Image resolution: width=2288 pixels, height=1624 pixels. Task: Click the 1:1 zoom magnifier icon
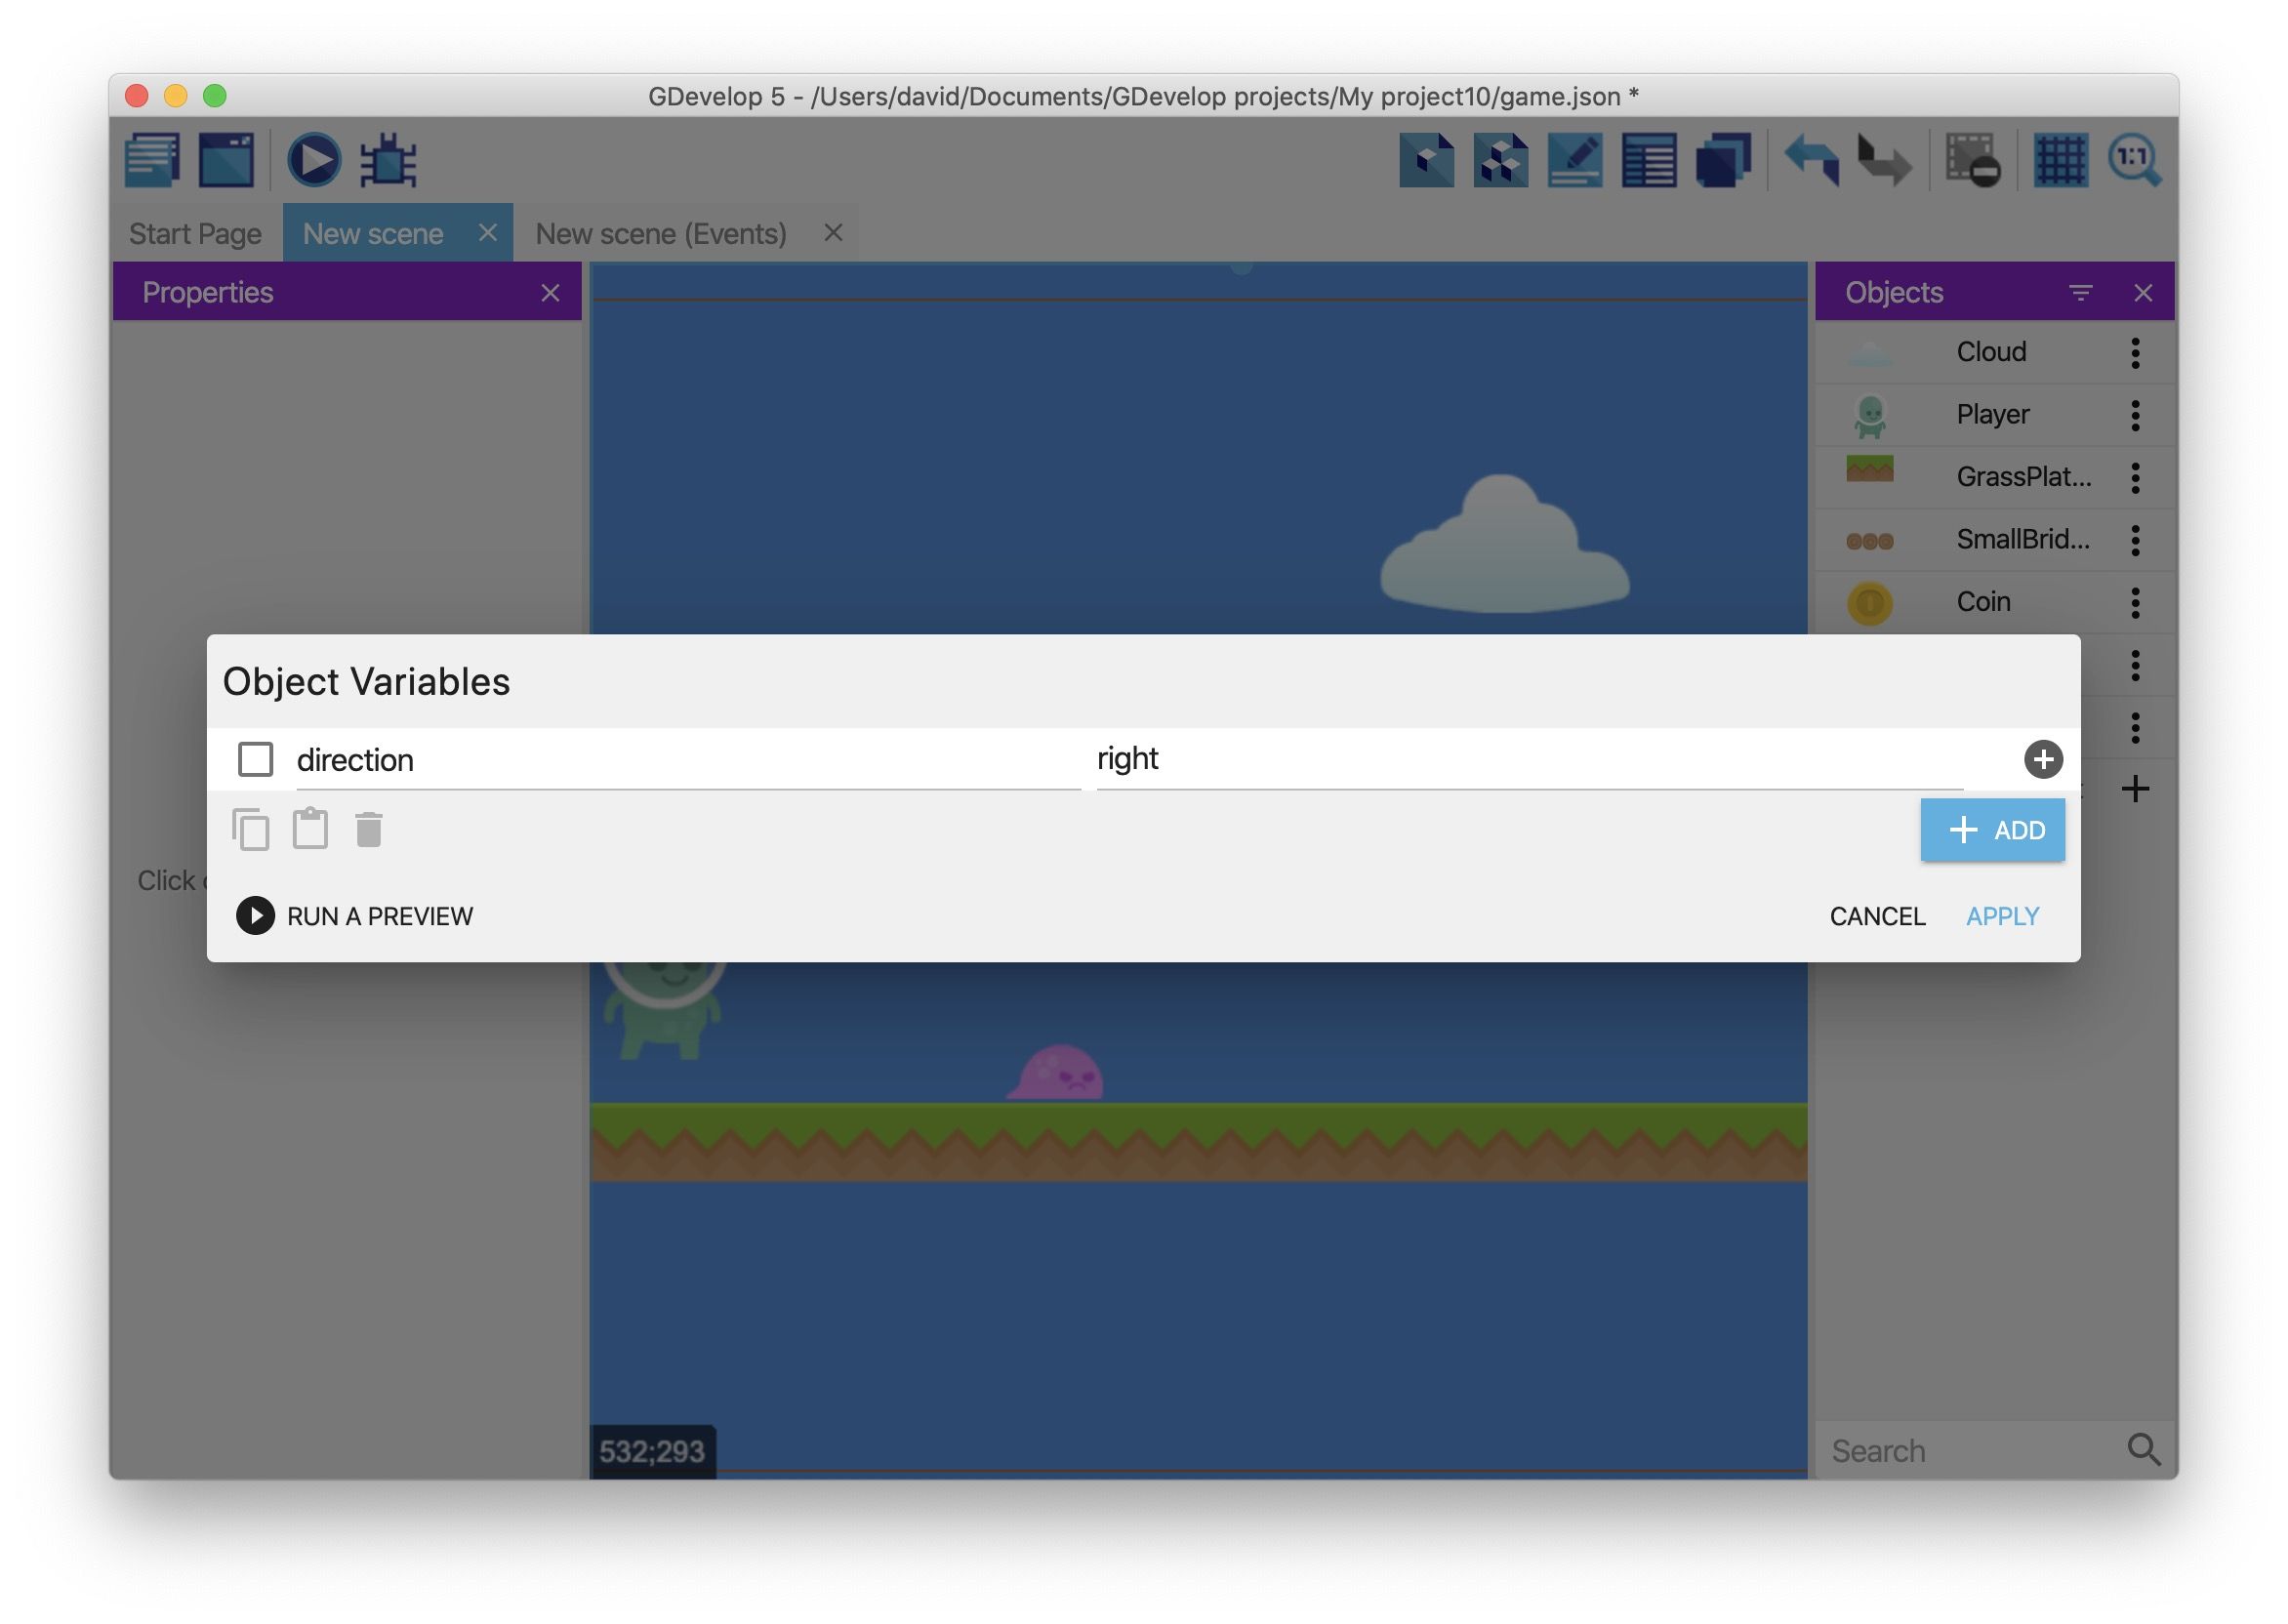2134,160
